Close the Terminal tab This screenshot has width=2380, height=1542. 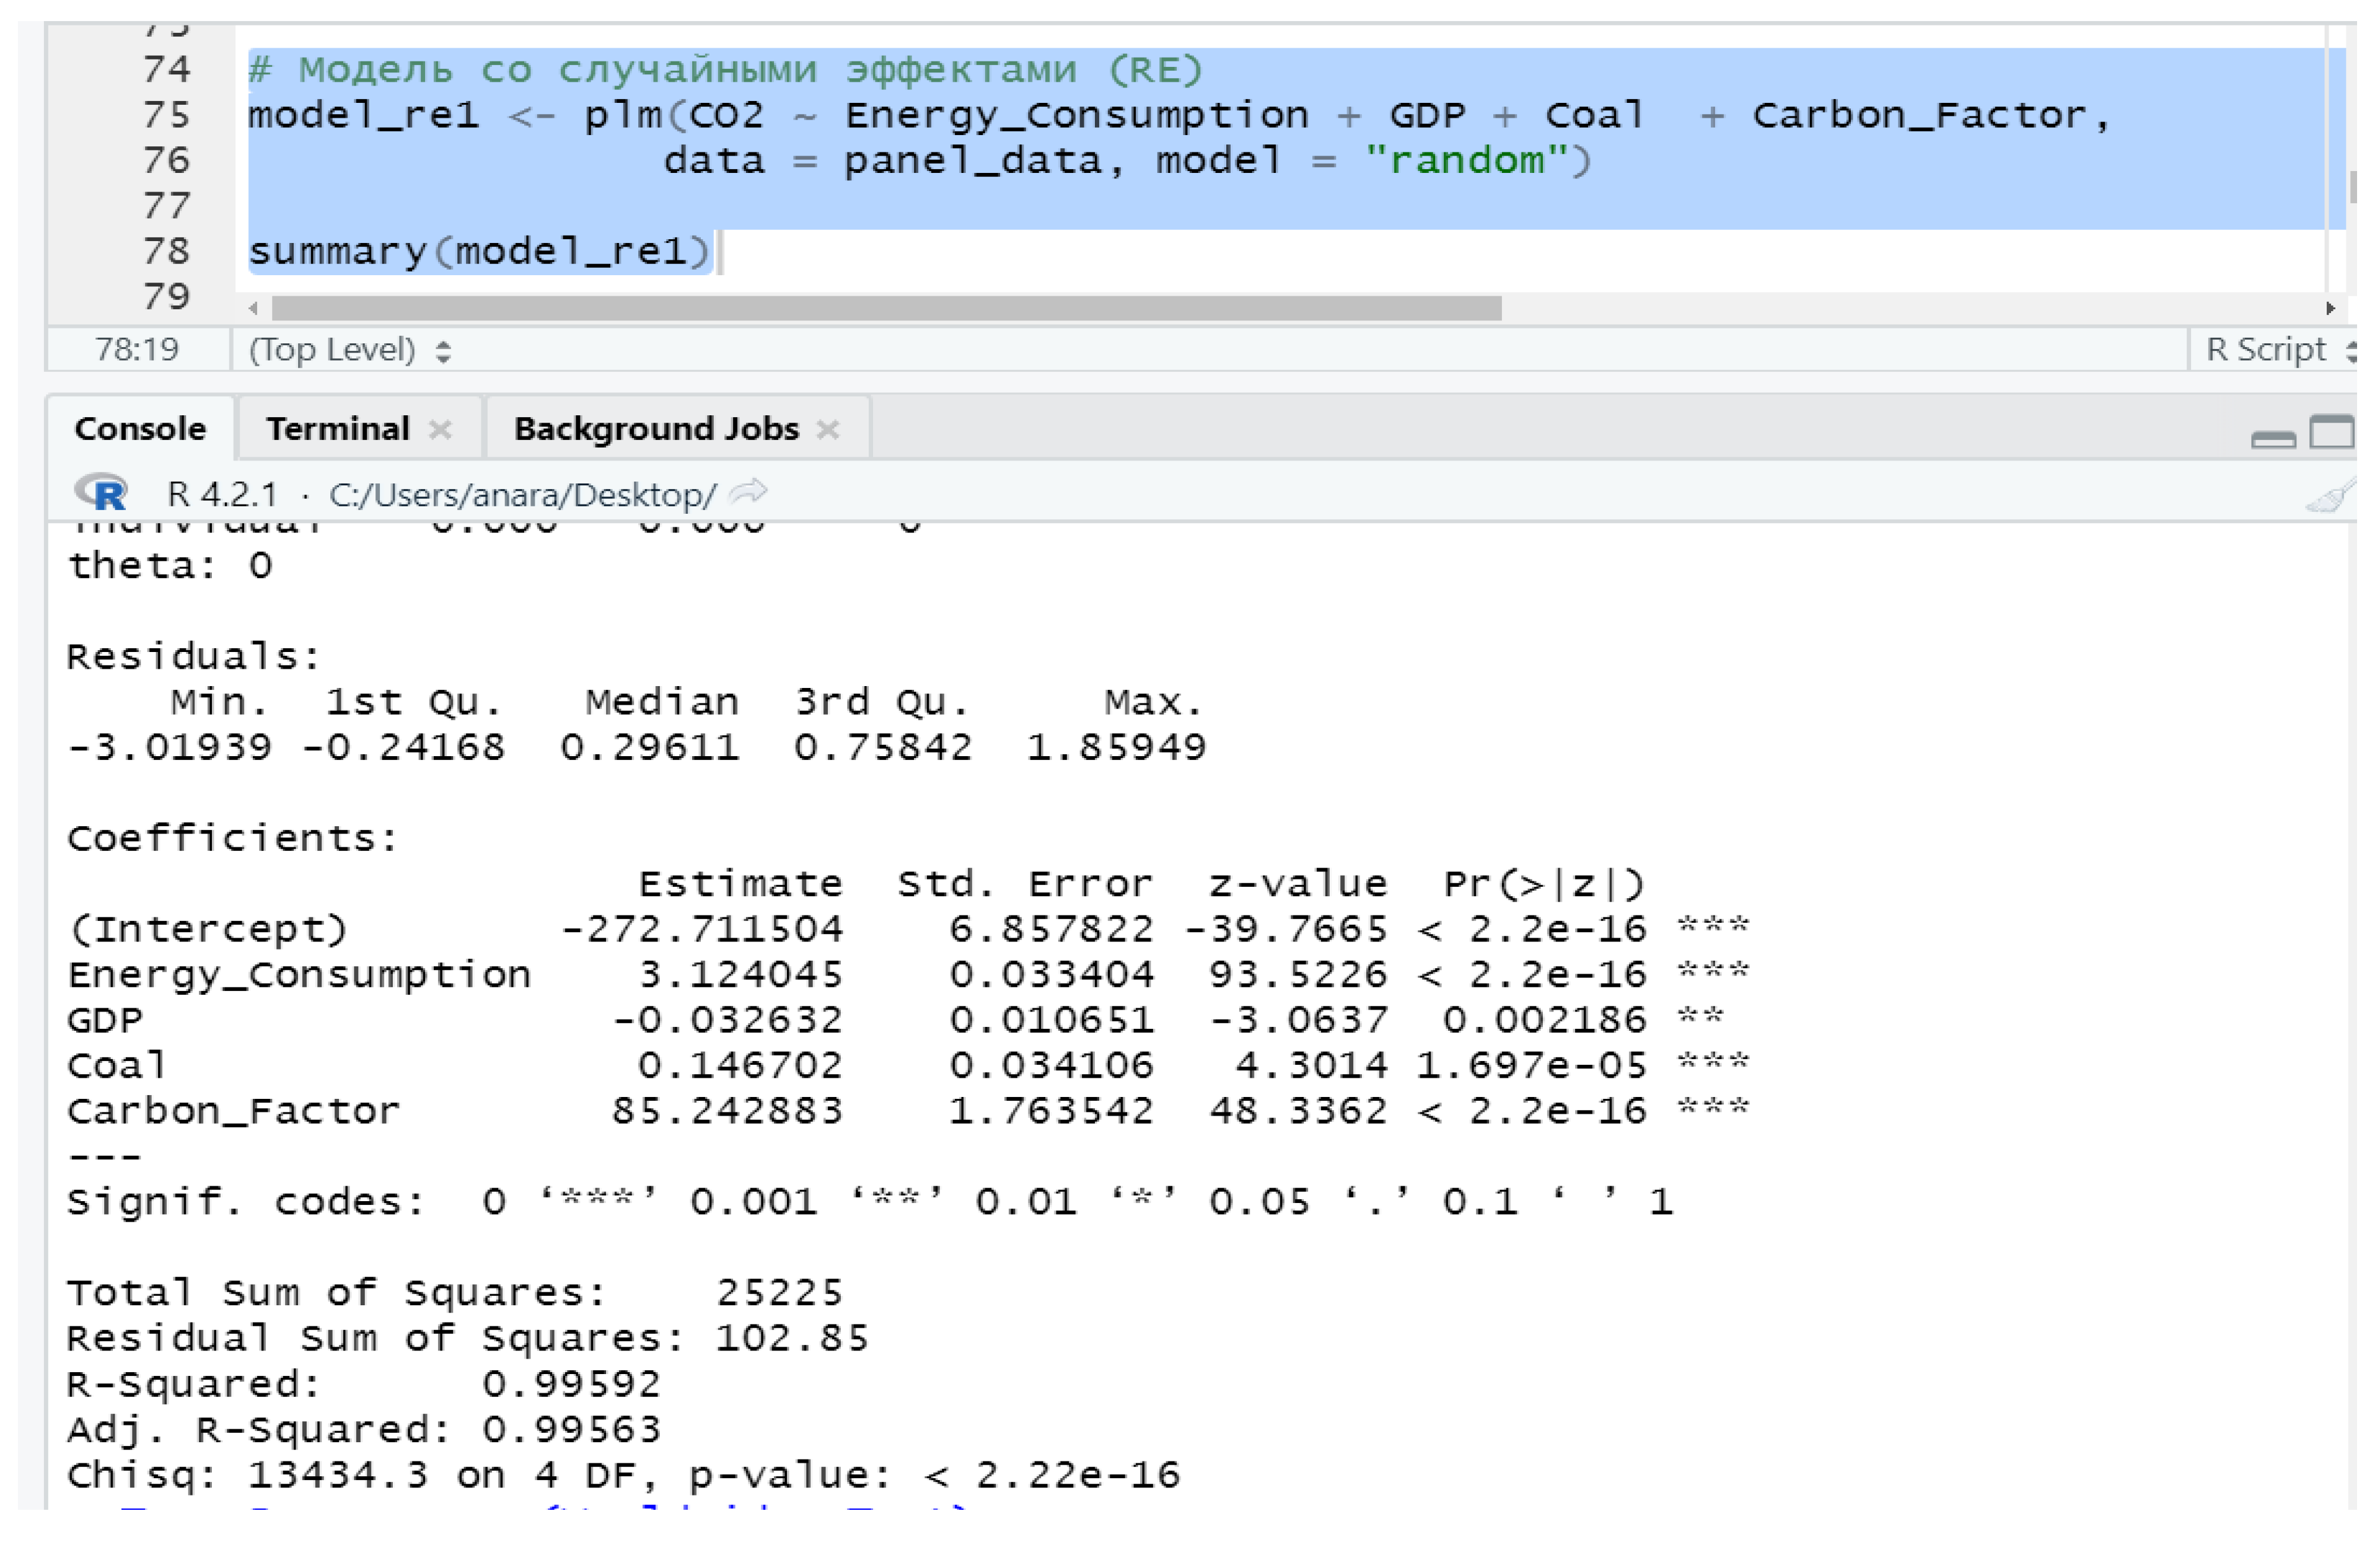[440, 428]
